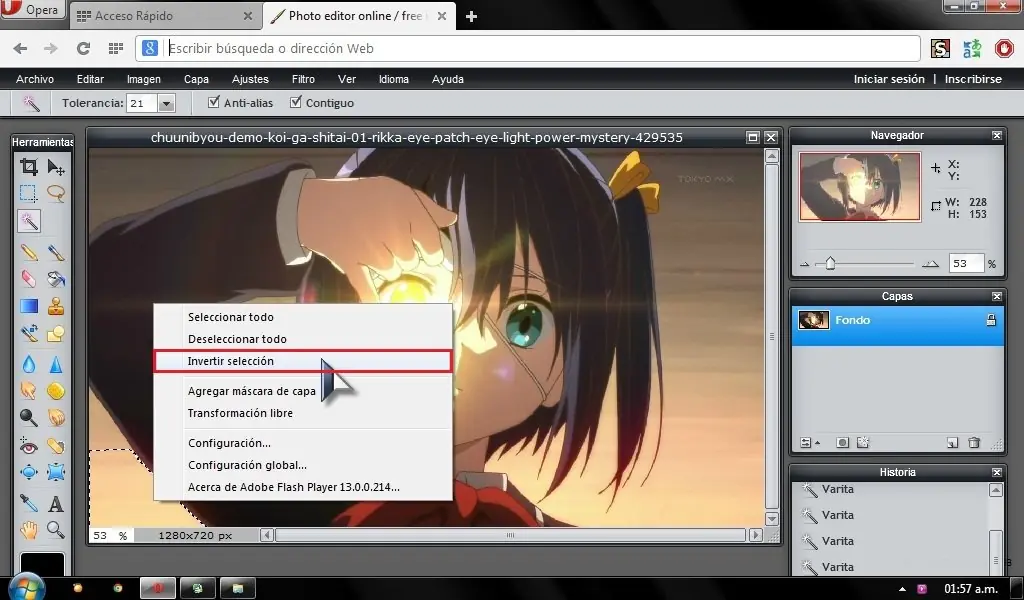Open Configuración global... entry
Image resolution: width=1024 pixels, height=600 pixels.
tap(302, 465)
